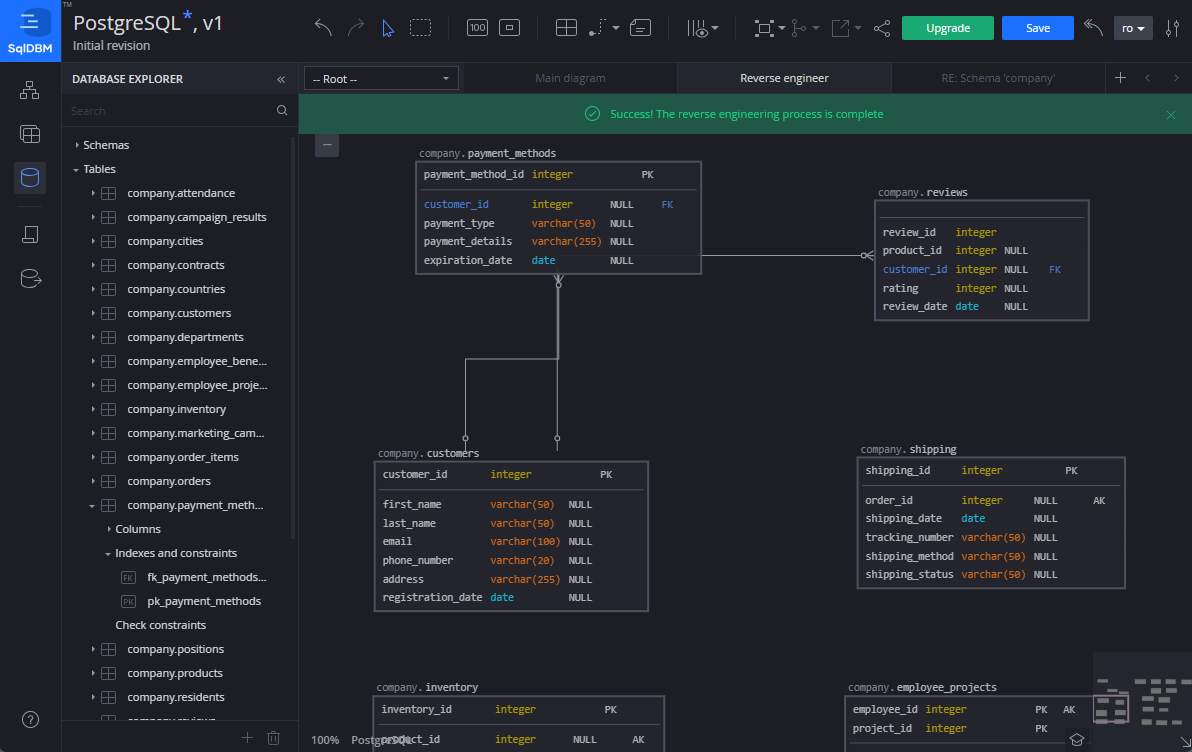Select company.inventory in explorer
Image resolution: width=1192 pixels, height=752 pixels.
point(176,409)
